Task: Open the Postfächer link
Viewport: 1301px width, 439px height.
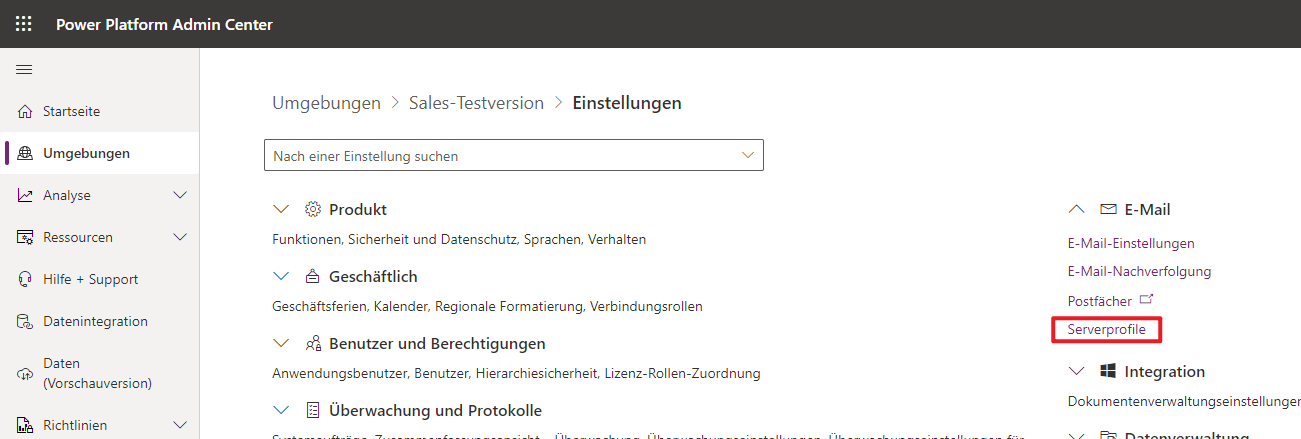Action: click(x=1100, y=301)
